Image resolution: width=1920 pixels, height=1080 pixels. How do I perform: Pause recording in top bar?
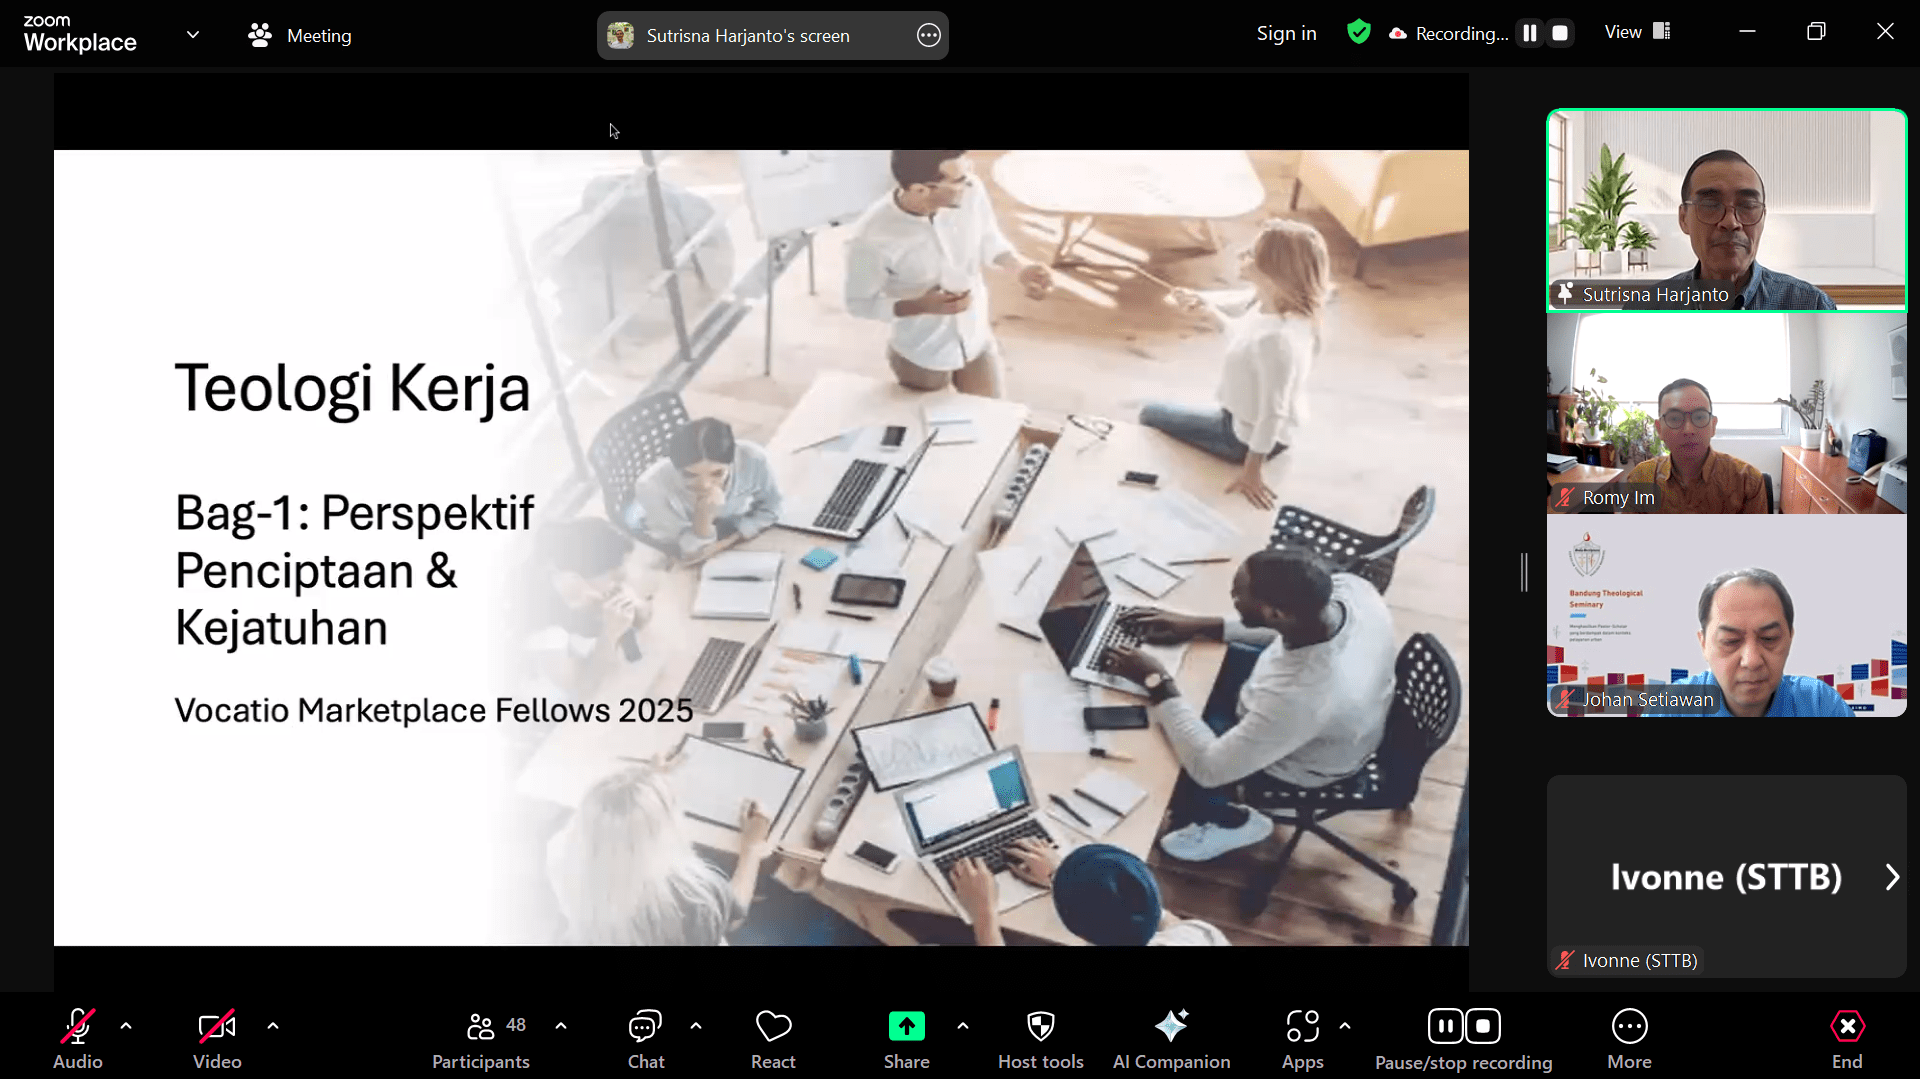coord(1529,33)
